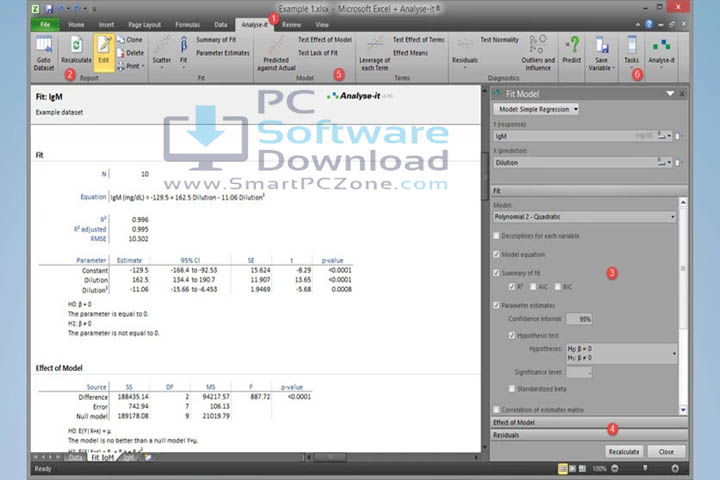Screen dimensions: 720x480
Task: Switch to Page Break Preview in status bar
Action: [x=582, y=469]
